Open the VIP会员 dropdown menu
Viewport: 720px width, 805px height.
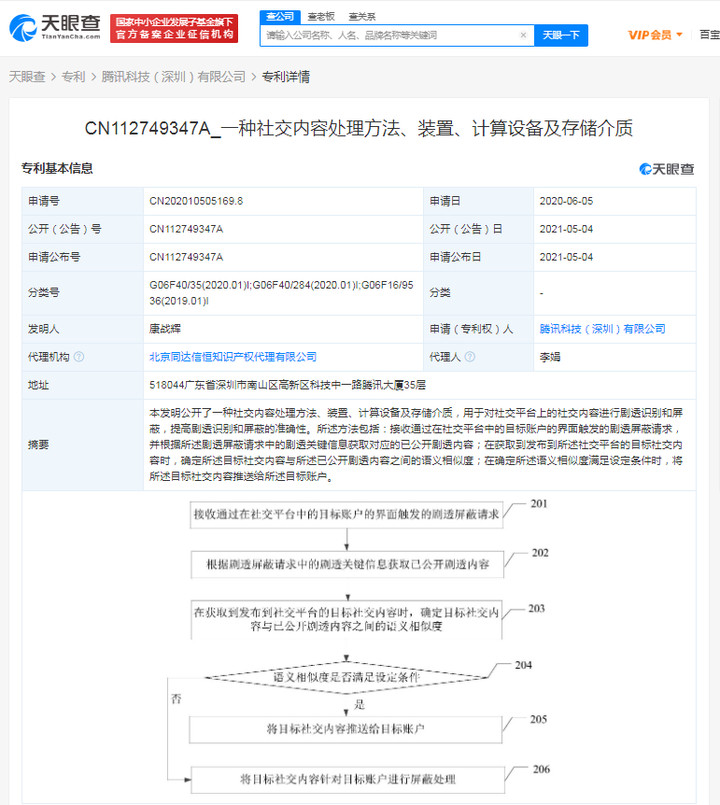point(655,35)
